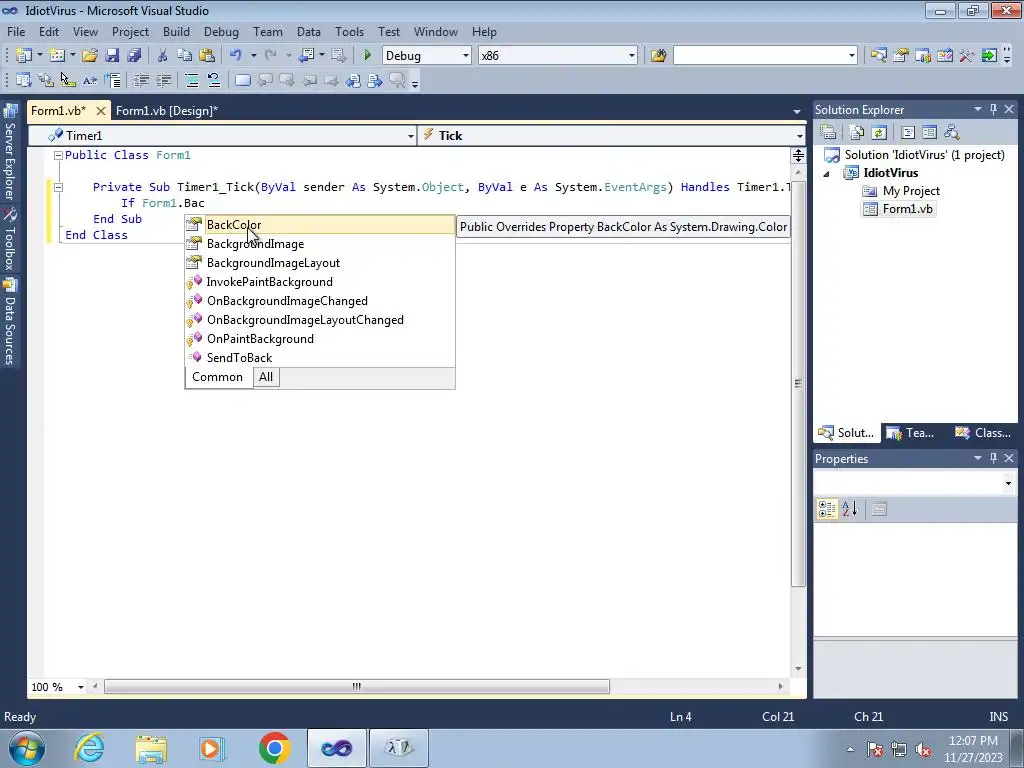Screen dimensions: 1024x768
Task: Choose BackgroundImageLayout from the completion list
Action: (320, 263)
